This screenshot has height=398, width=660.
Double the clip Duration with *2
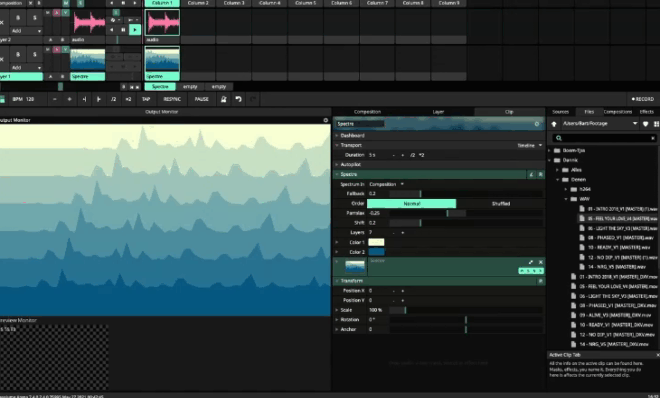pos(421,155)
